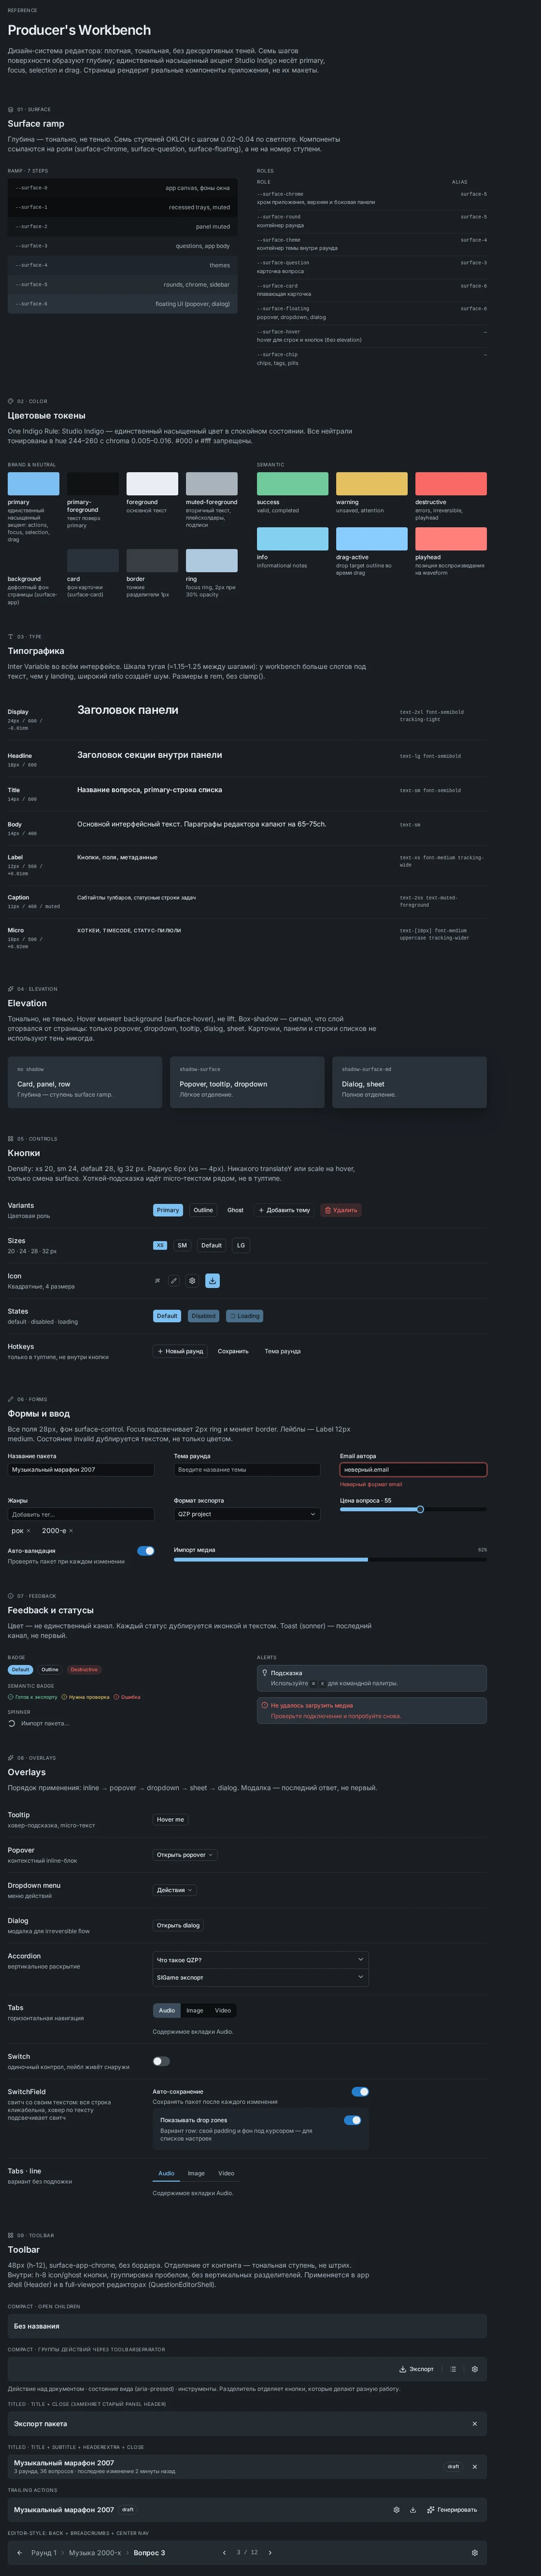
Task: Select the Image tab in line tabs
Action: pos(196,2173)
